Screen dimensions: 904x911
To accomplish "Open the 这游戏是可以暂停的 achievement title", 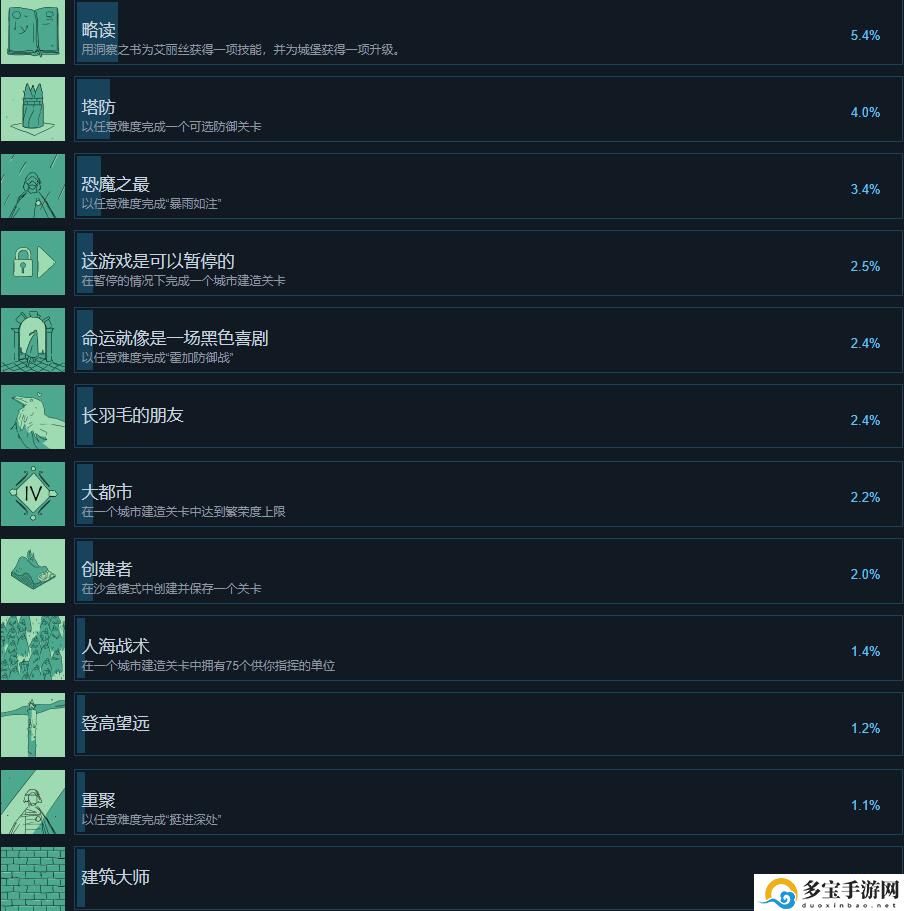I will 157,261.
